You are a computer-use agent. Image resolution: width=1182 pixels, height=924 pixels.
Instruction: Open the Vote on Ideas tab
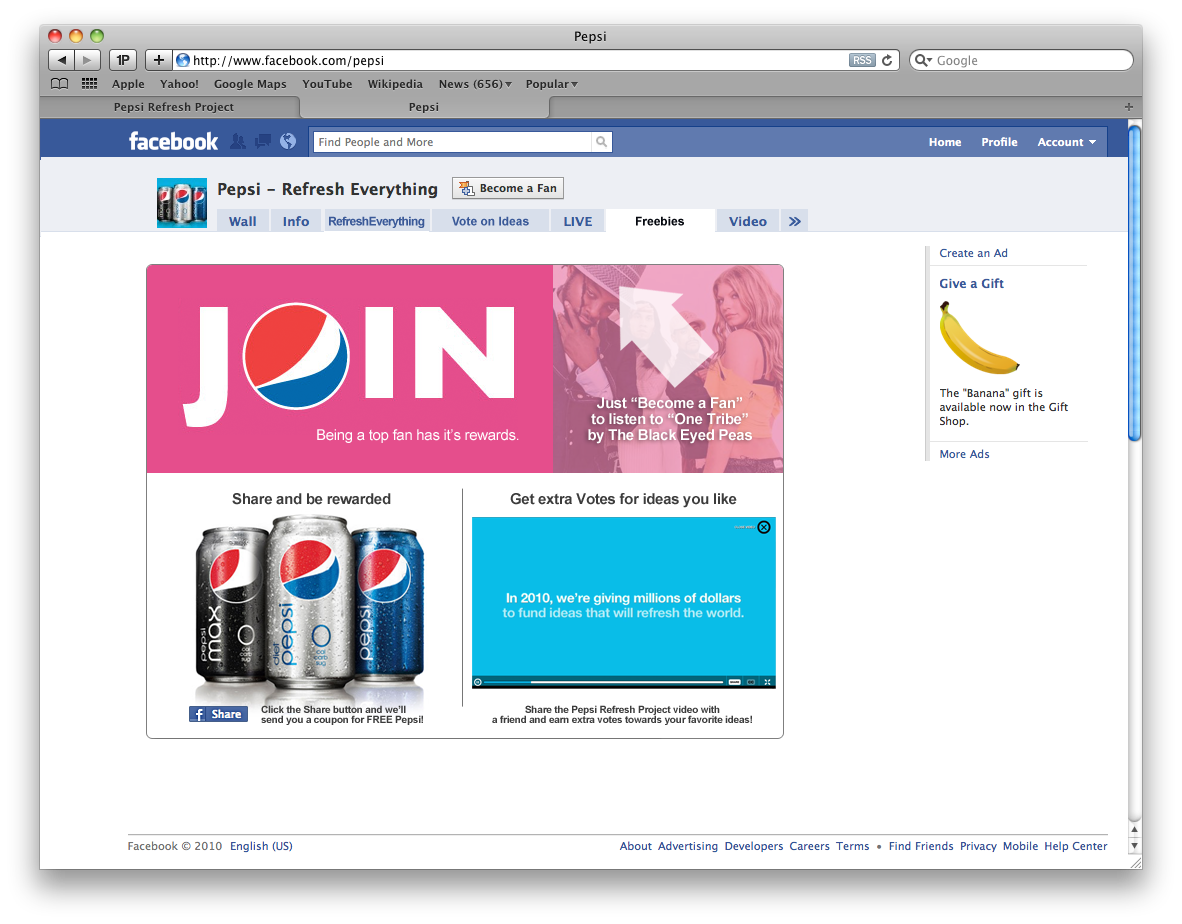(490, 221)
